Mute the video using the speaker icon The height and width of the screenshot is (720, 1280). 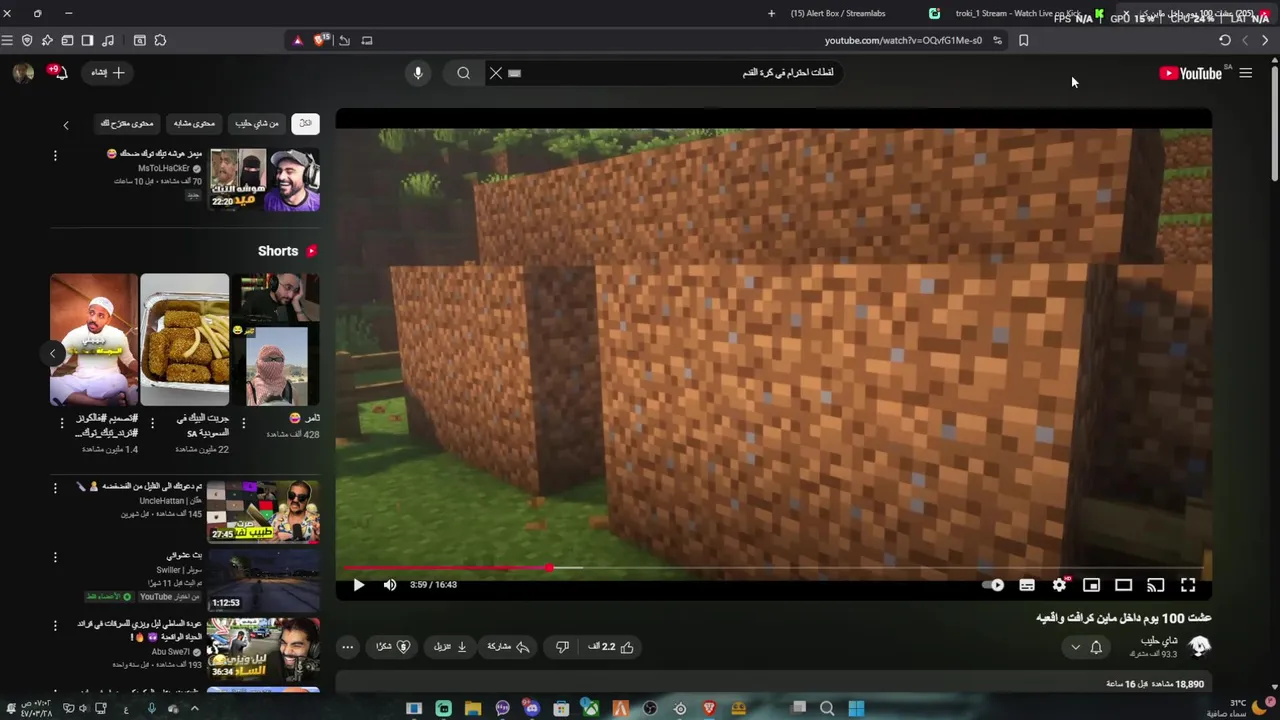coord(390,585)
